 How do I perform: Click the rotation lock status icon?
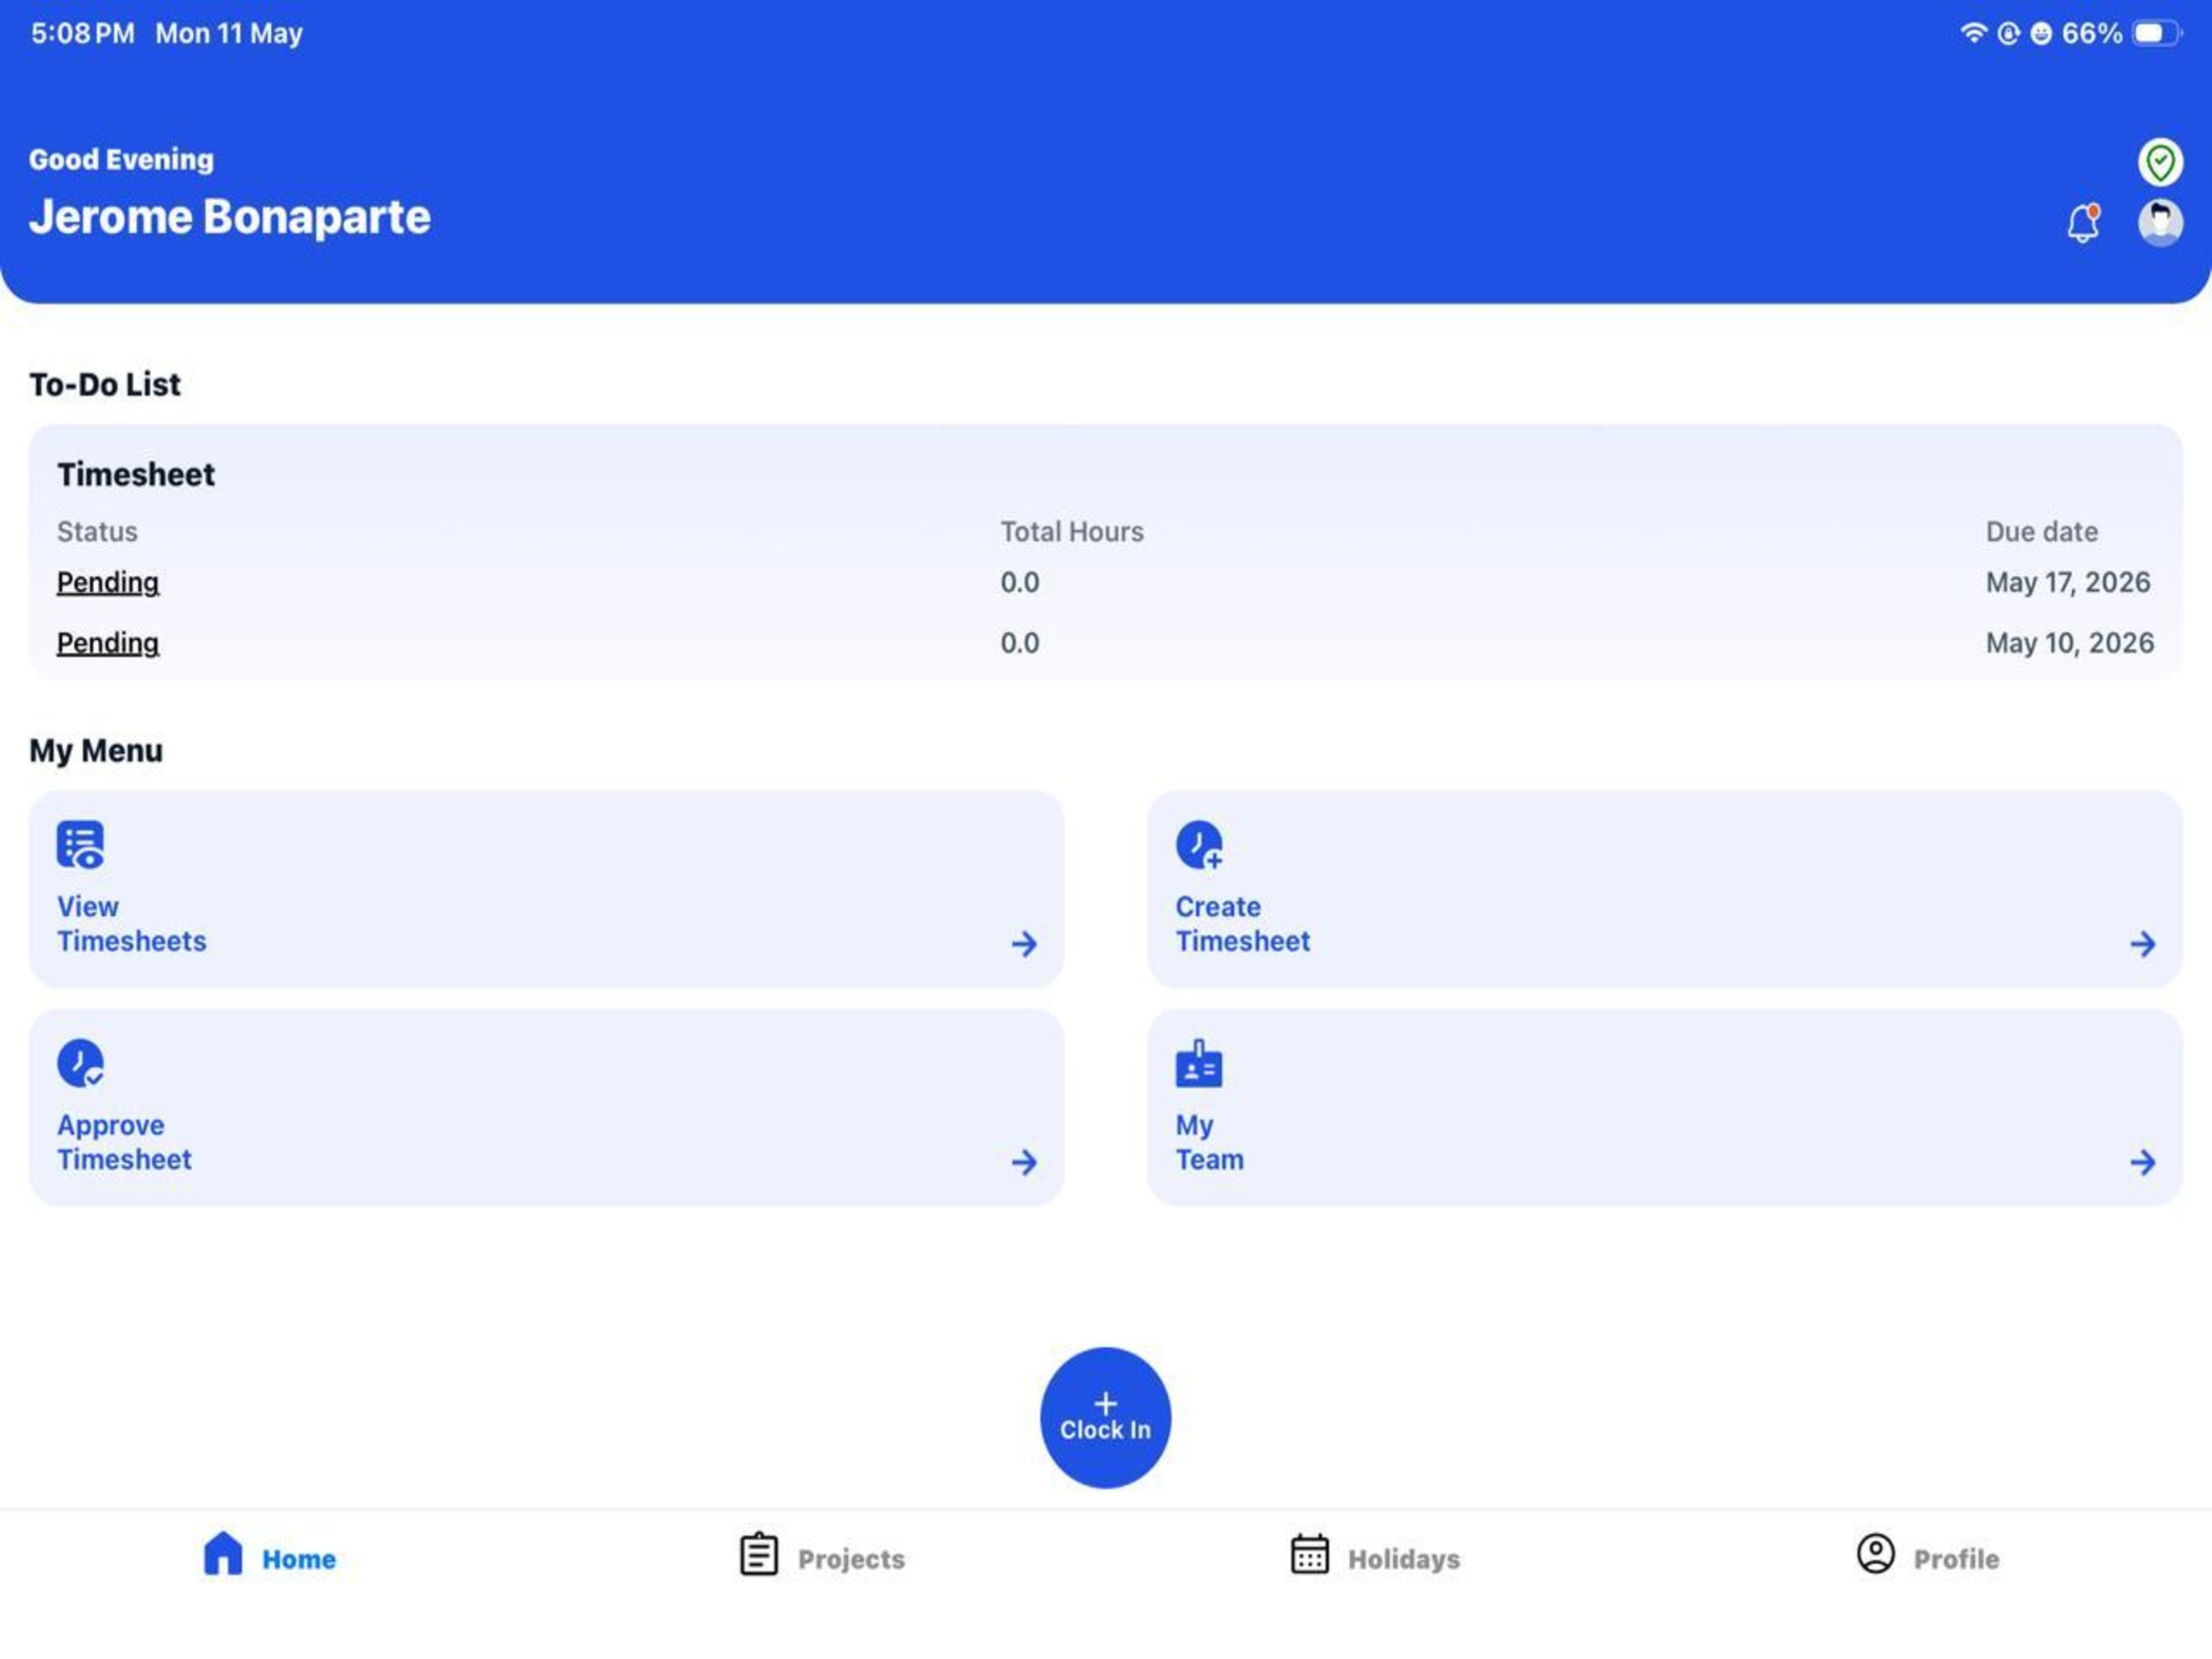(x=2009, y=34)
